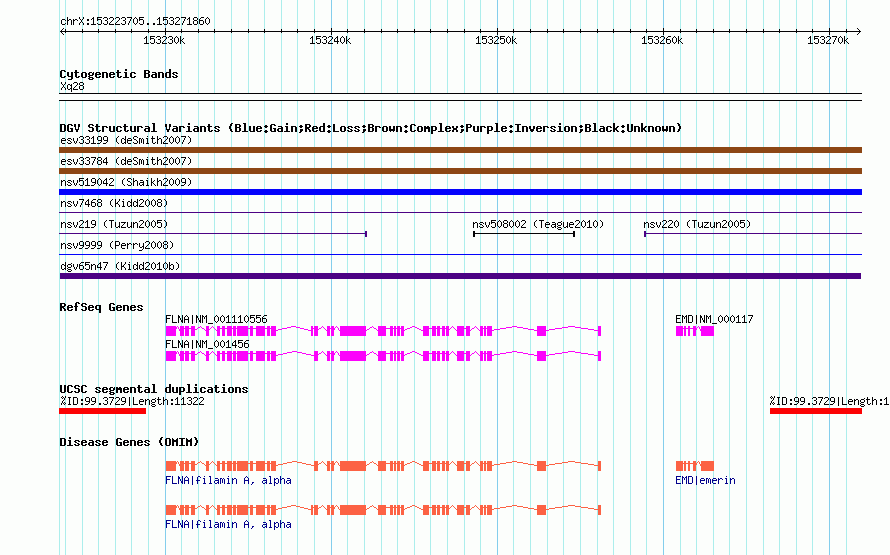The width and height of the screenshot is (890, 555).
Task: Select the nsv9999 (Perry2008) variant label
Action: [x=117, y=245]
